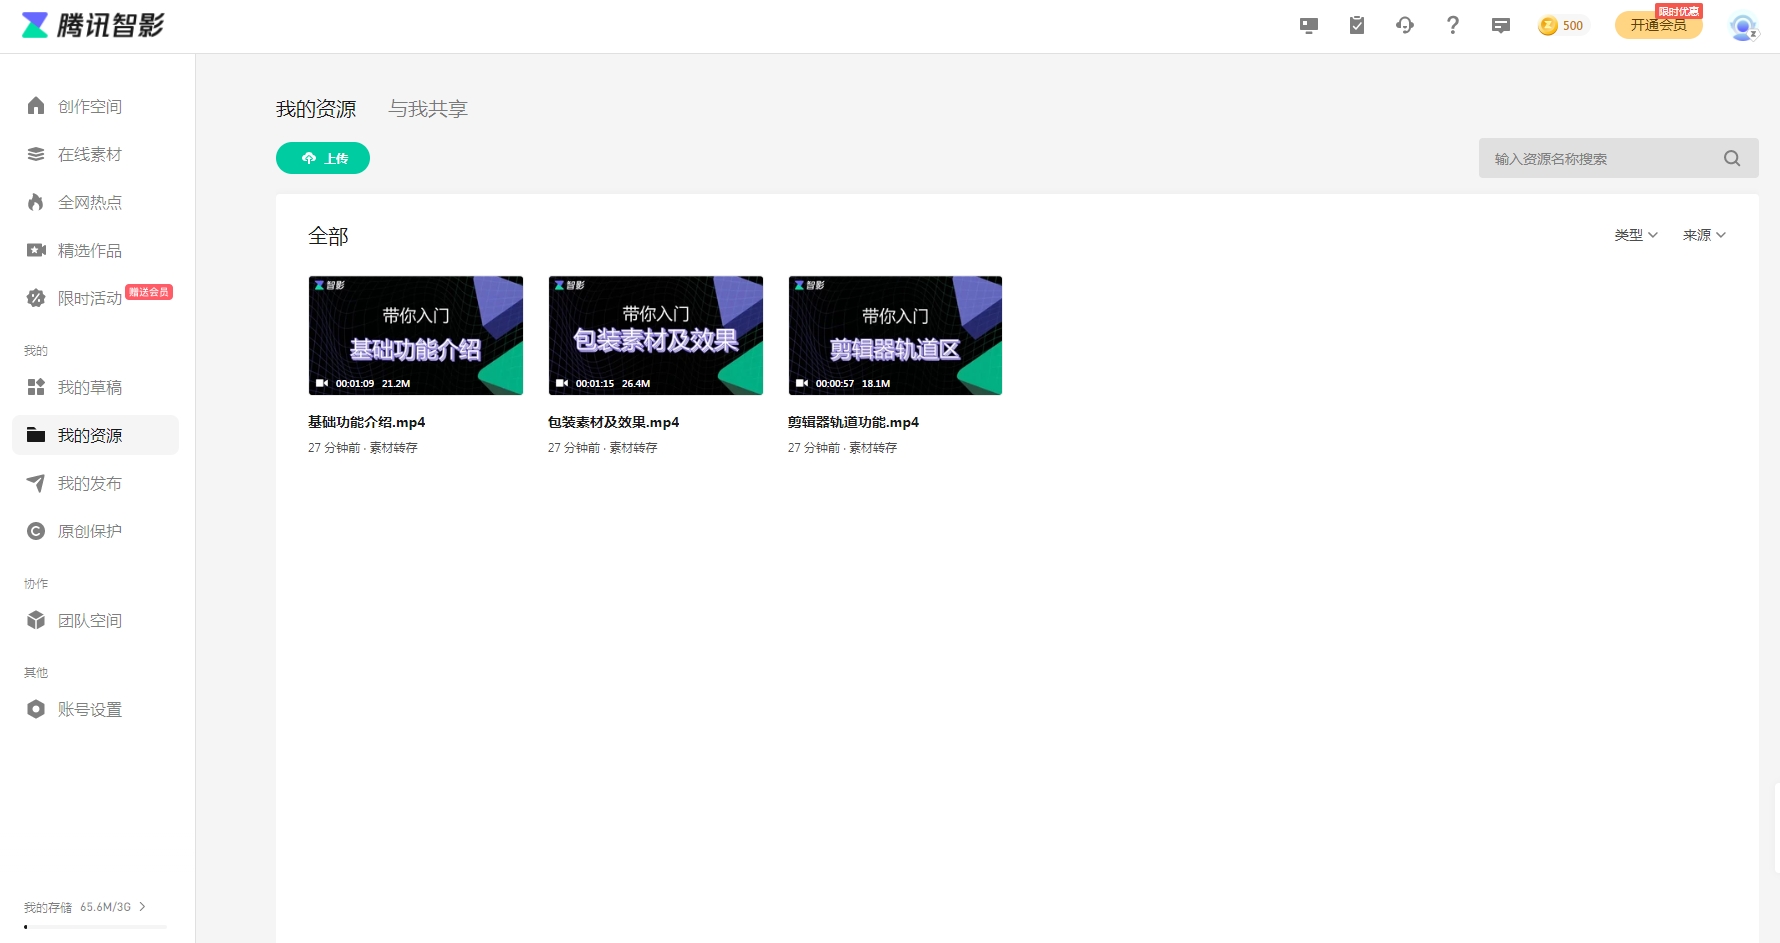
Task: Open the user avatar profile
Action: (1744, 27)
